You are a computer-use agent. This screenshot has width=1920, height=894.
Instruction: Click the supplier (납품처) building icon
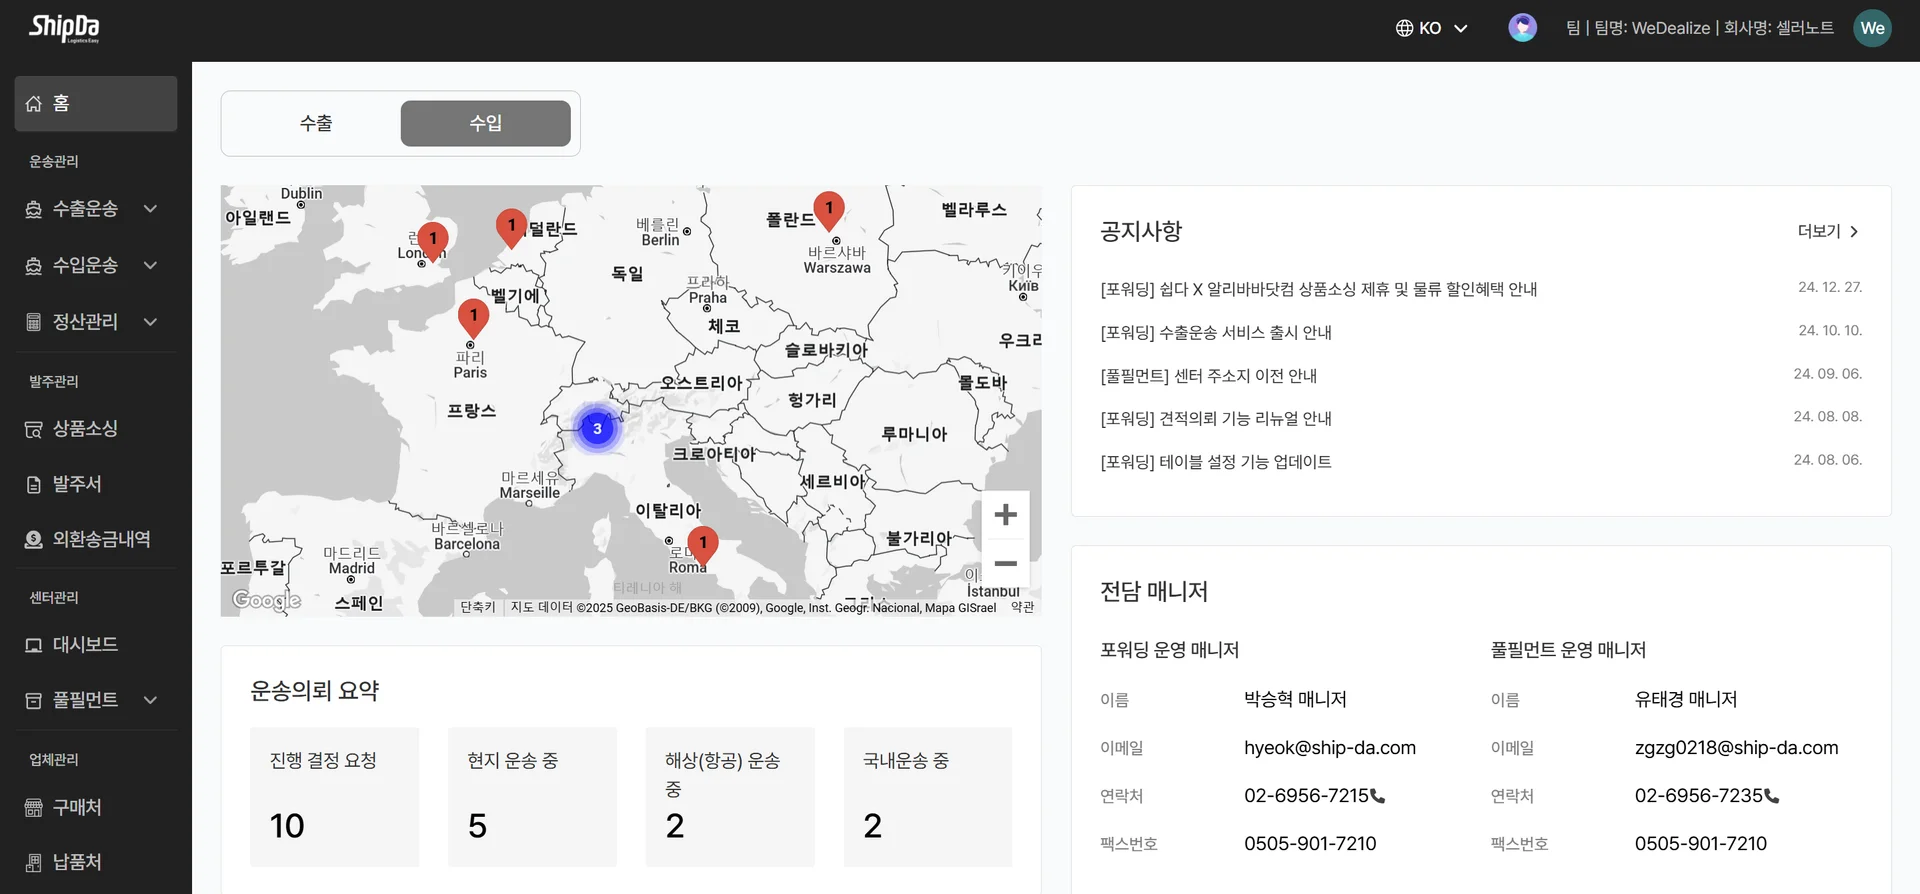(x=34, y=863)
